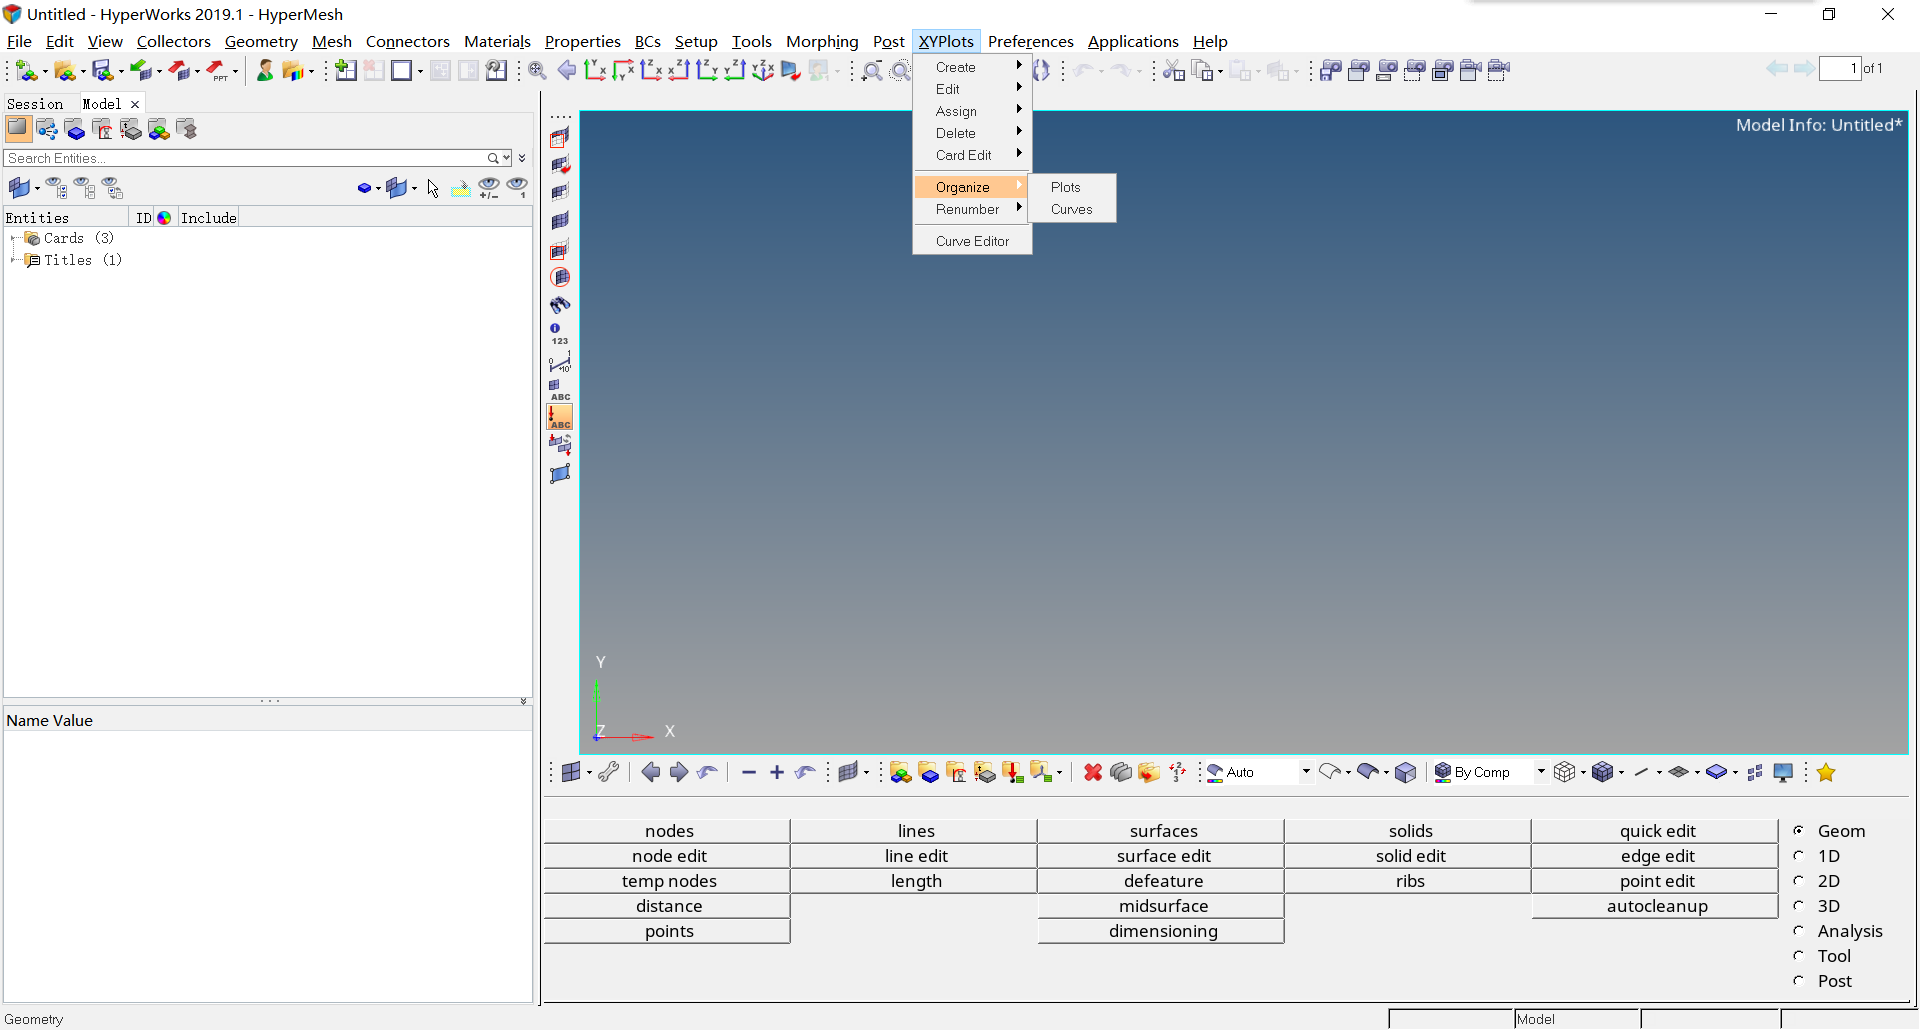The width and height of the screenshot is (1920, 1030).
Task: Click the Numbers 123 icon in vertical toolbar
Action: [x=560, y=334]
